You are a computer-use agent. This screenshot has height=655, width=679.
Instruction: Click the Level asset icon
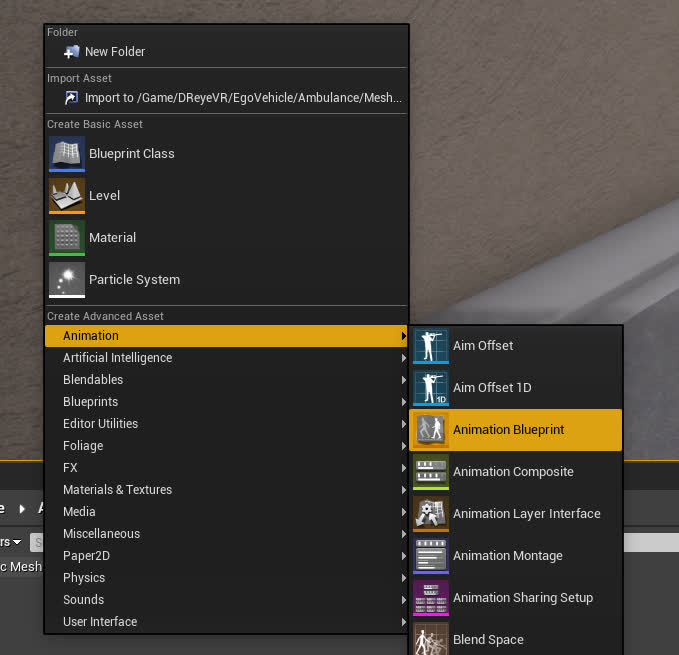(67, 196)
